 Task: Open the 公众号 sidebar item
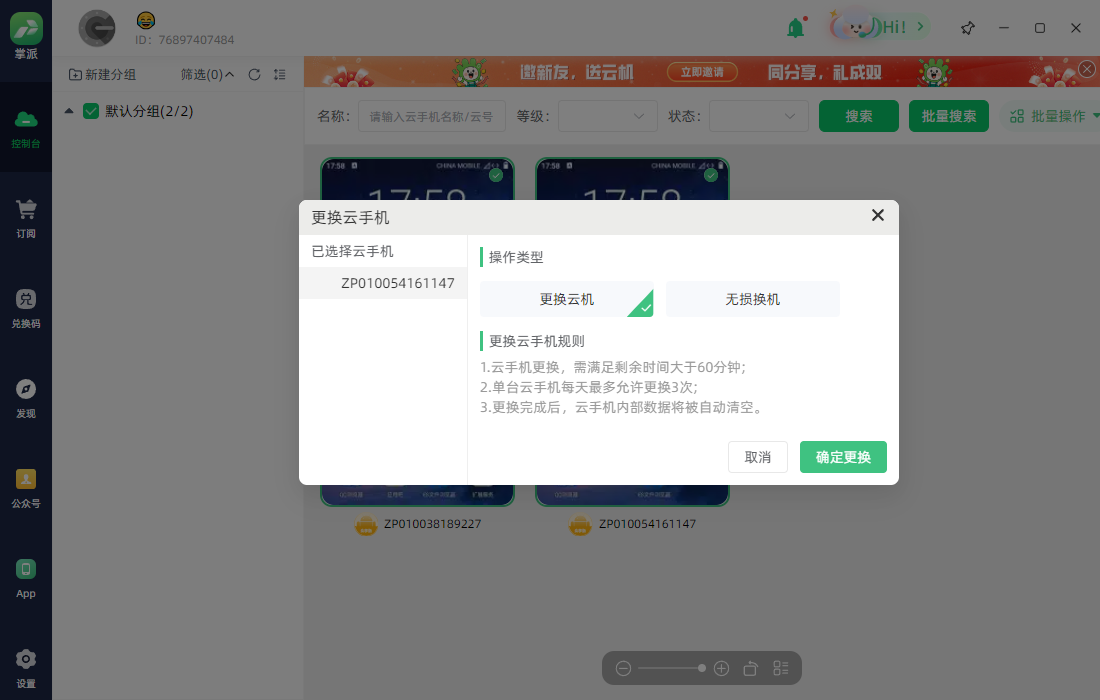click(x=26, y=488)
